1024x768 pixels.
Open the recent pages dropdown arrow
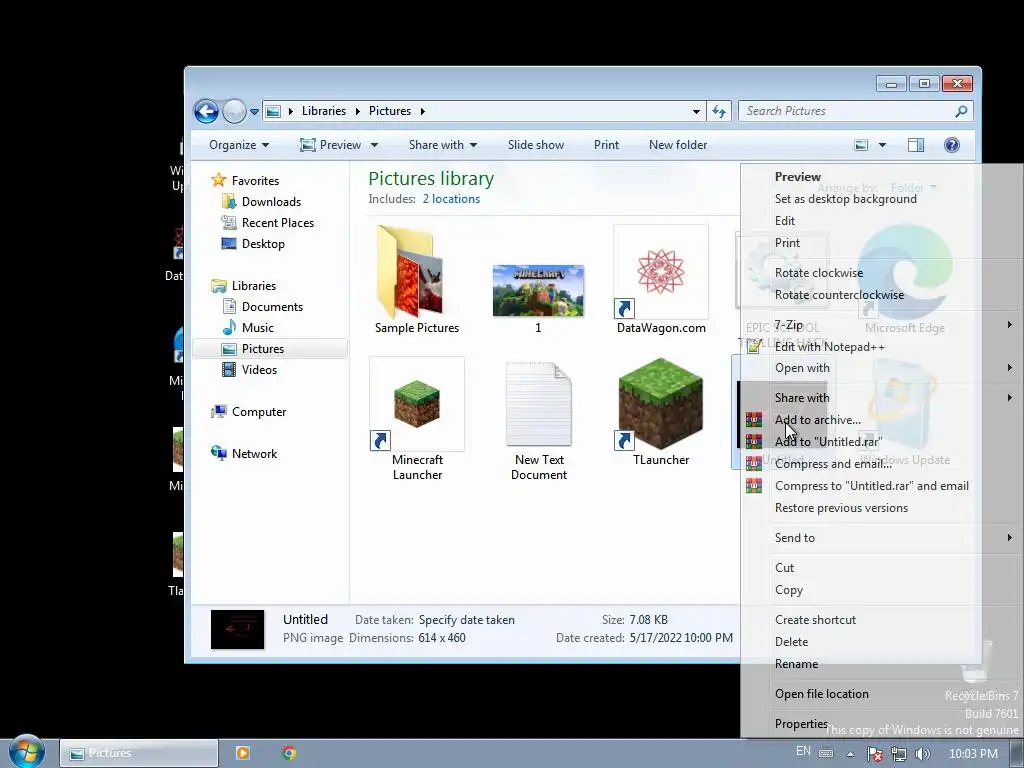[x=254, y=112]
